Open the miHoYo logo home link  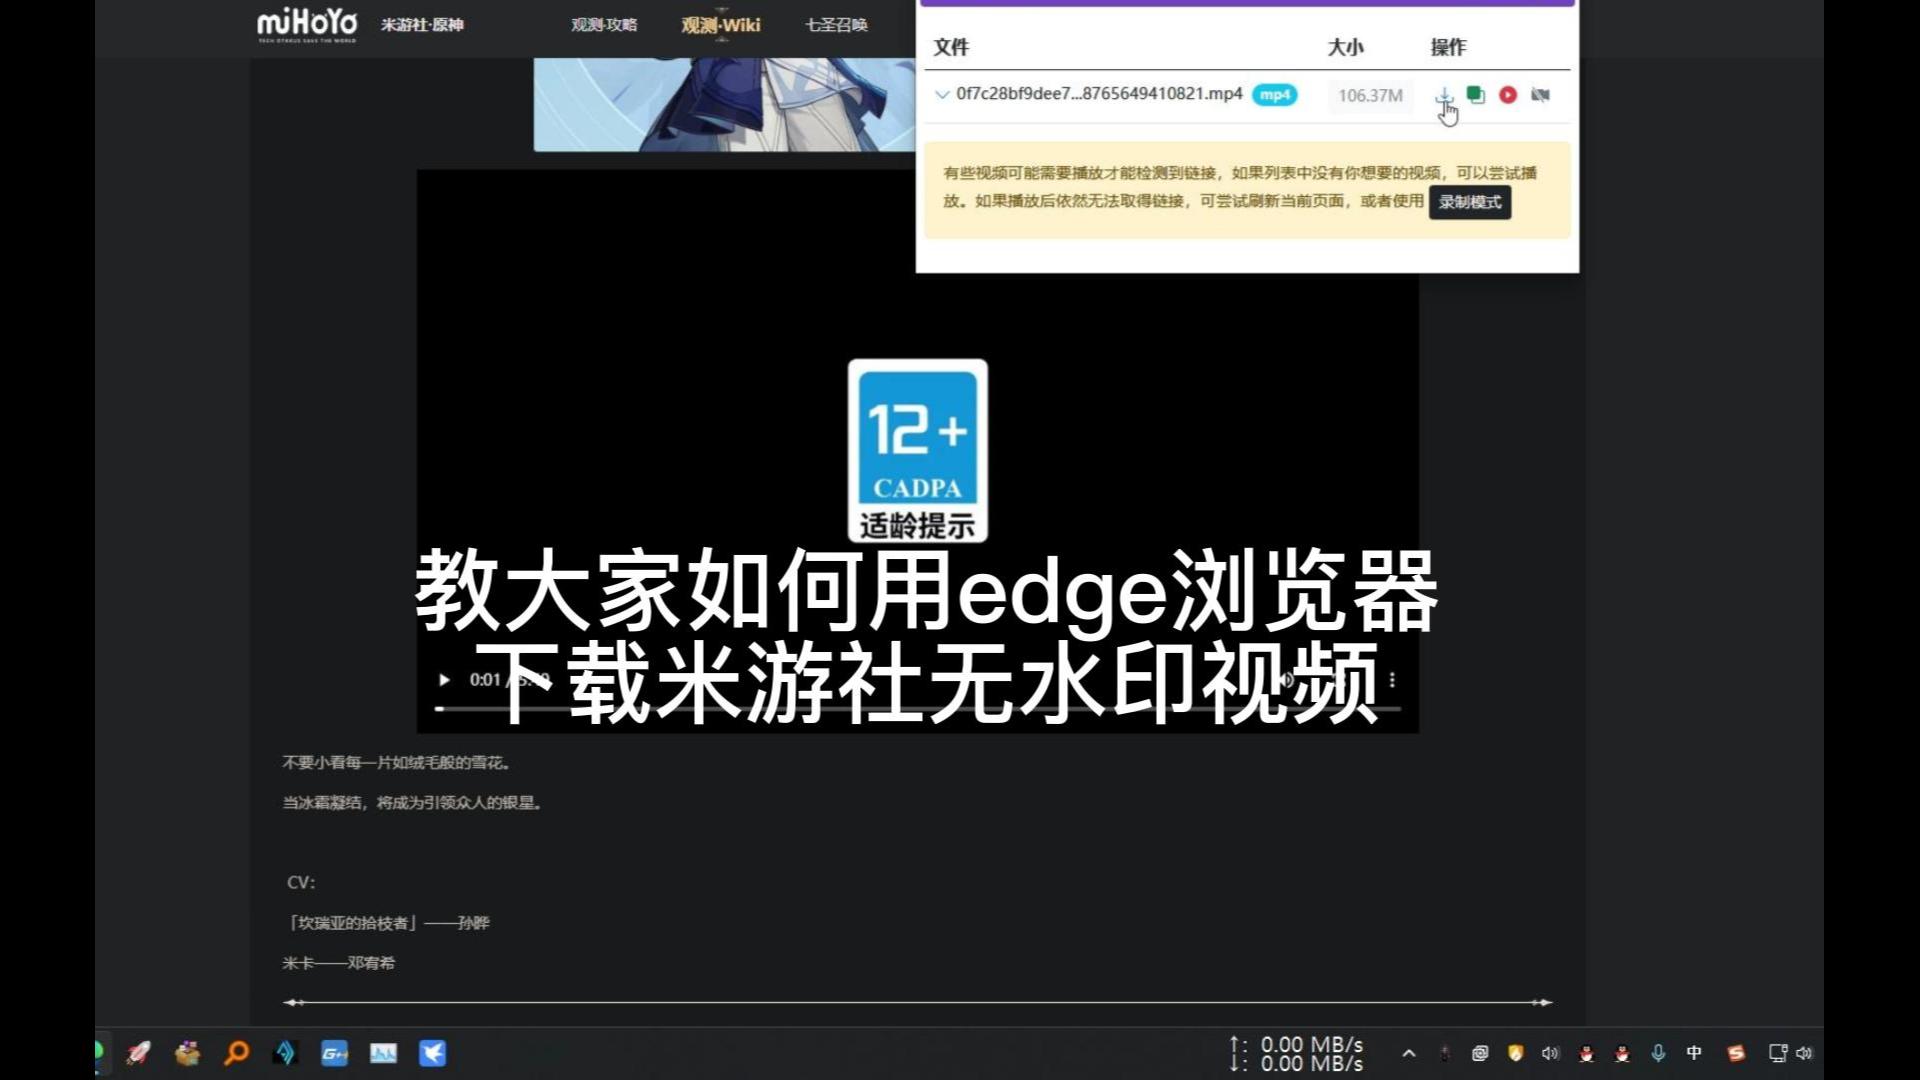point(307,25)
